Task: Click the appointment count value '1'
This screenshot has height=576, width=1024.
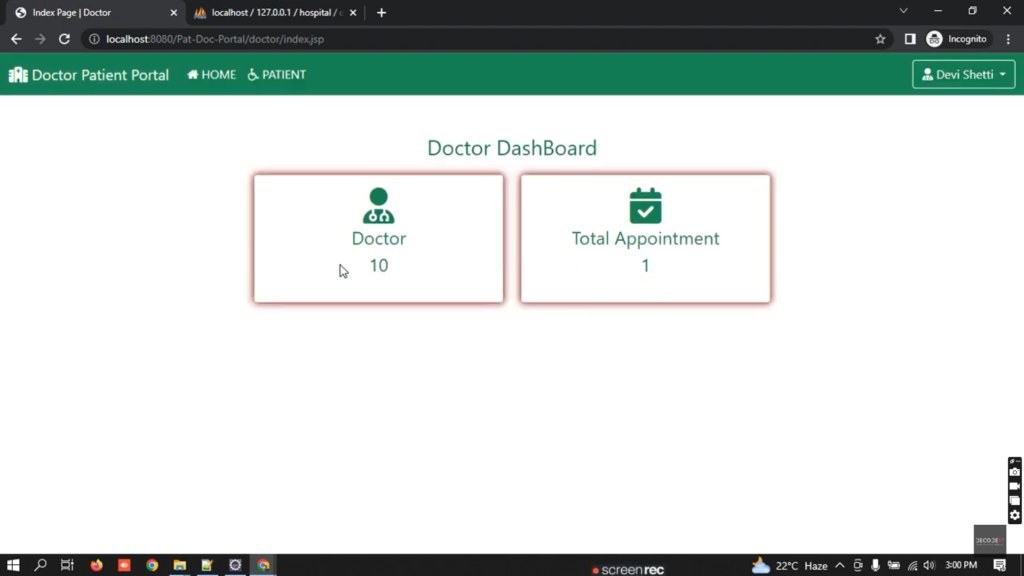Action: [645, 265]
